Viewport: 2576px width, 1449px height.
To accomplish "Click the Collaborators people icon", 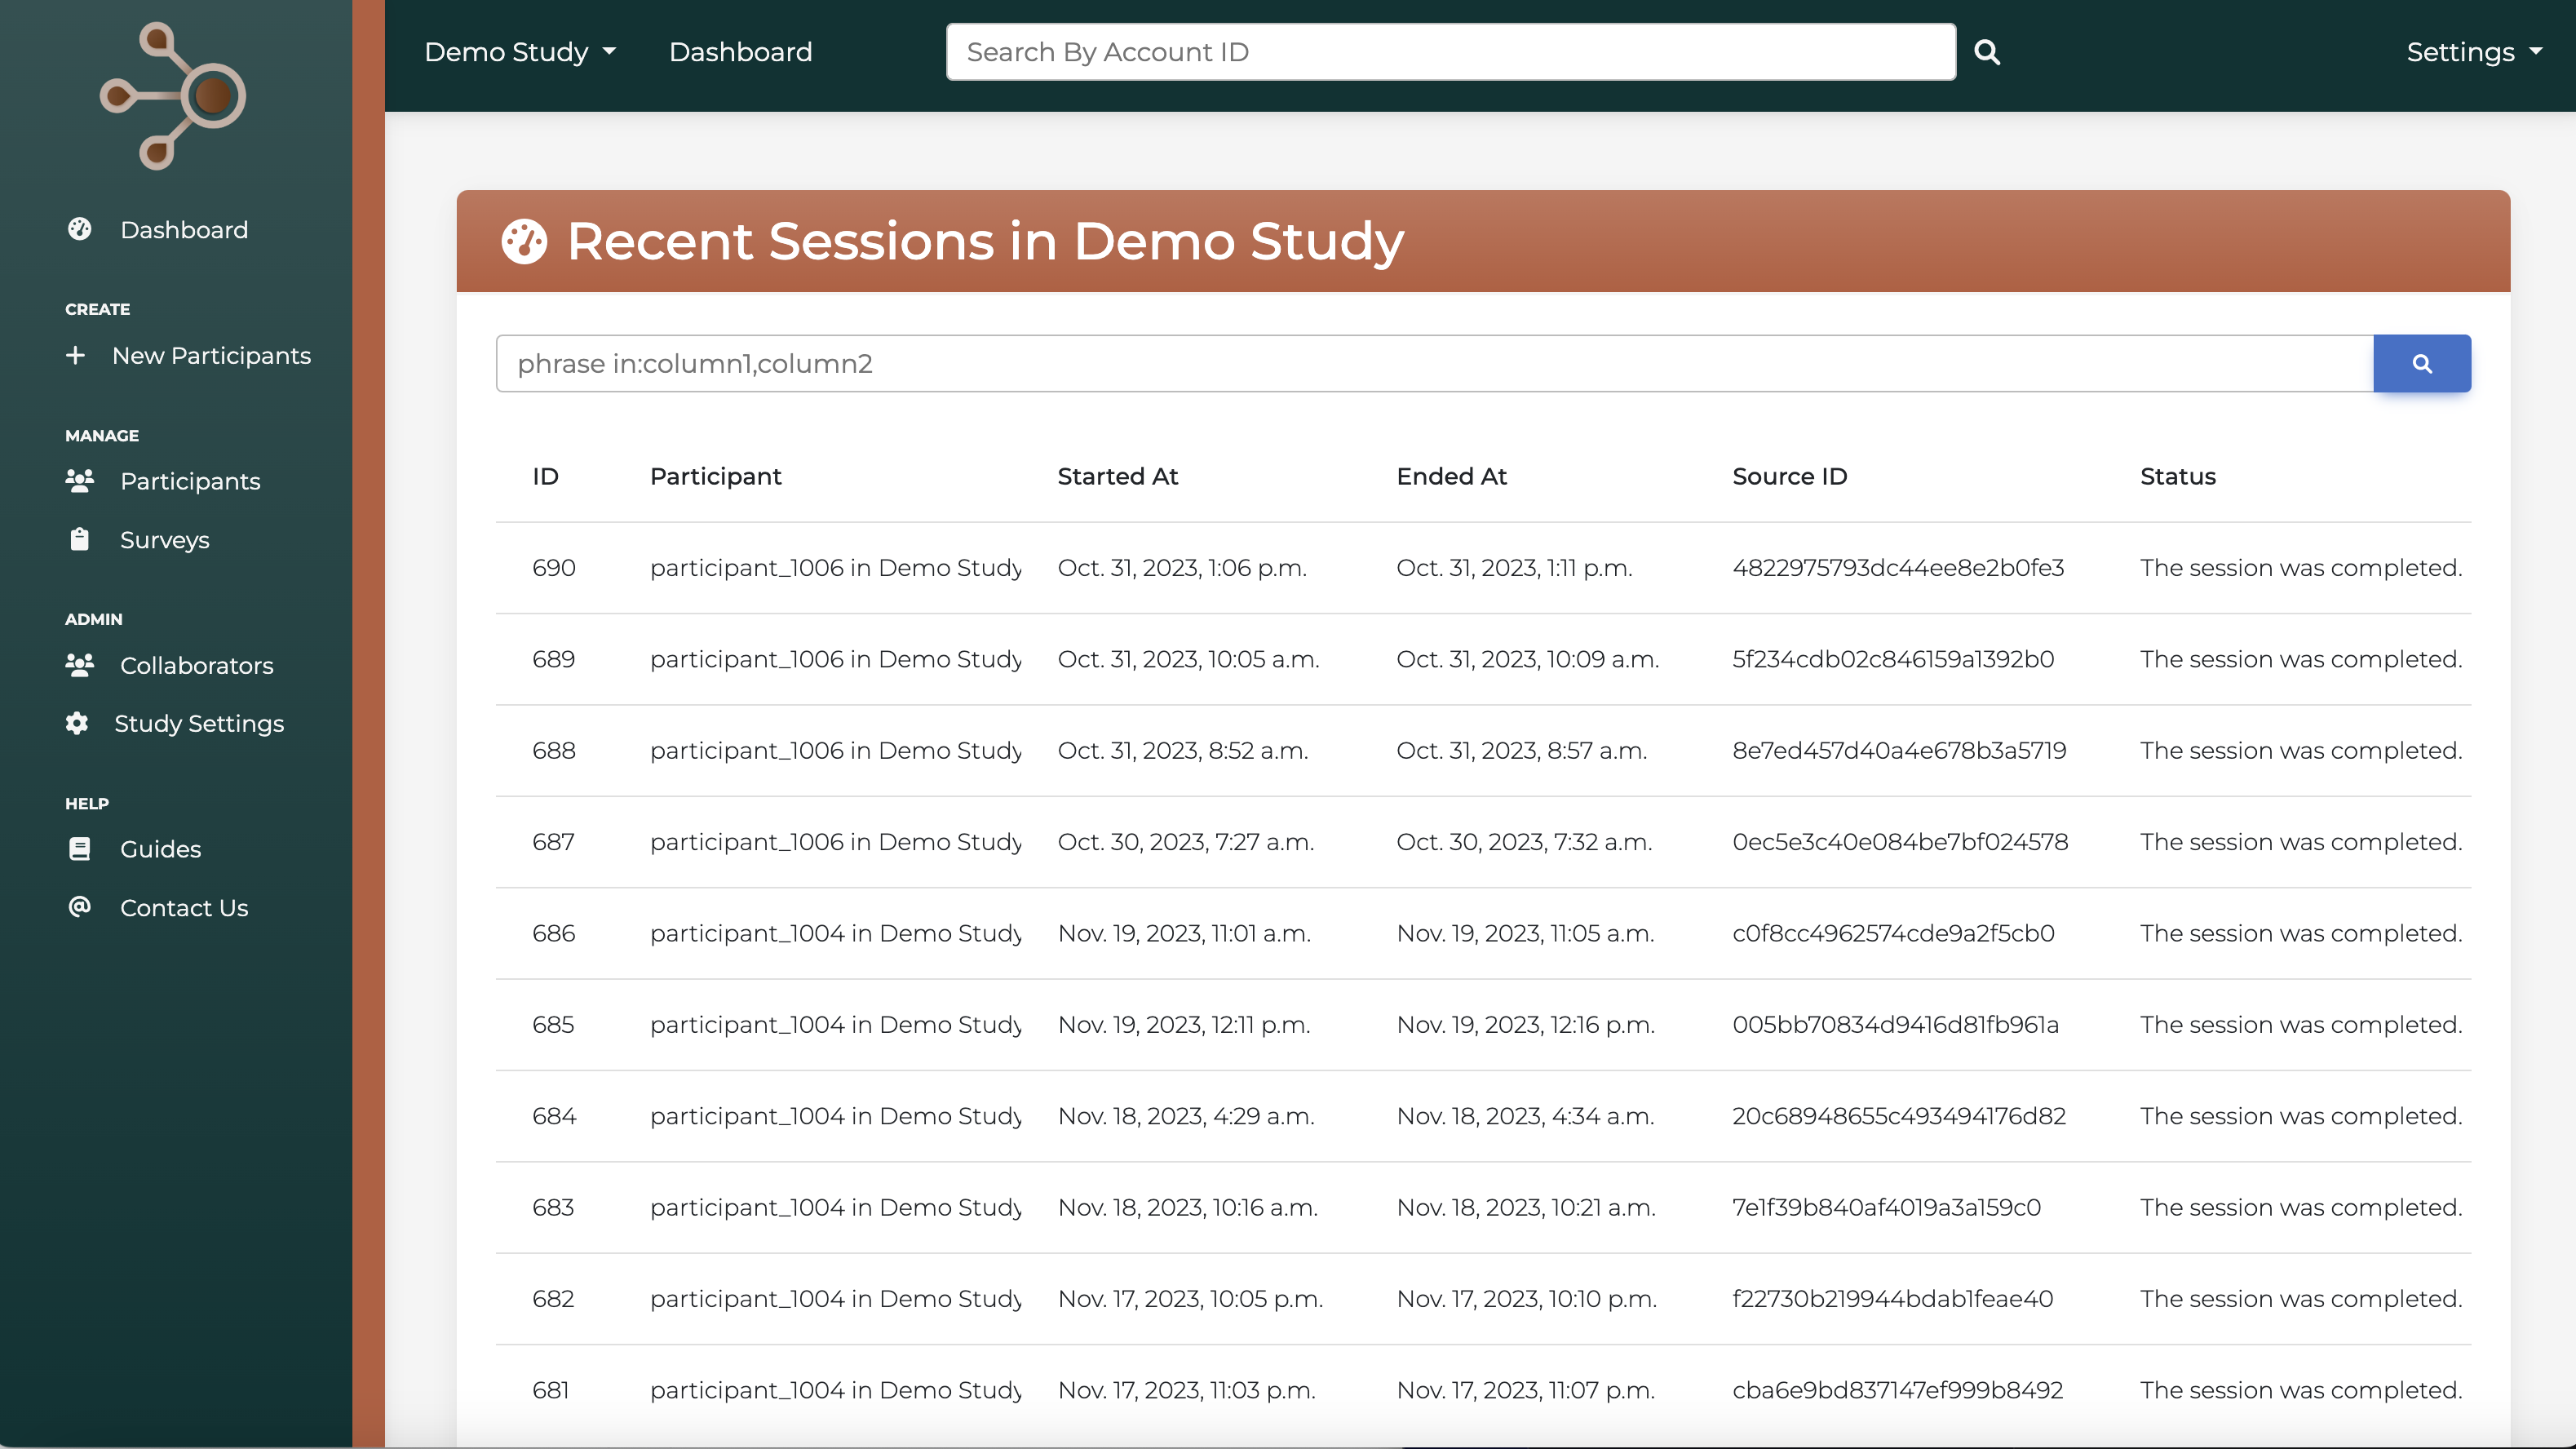I will pos(80,665).
